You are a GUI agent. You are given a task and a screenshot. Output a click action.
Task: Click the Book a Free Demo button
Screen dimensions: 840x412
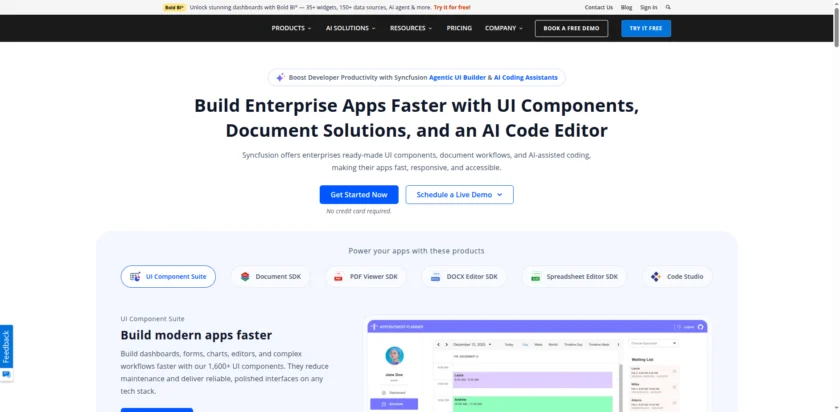[x=571, y=28]
